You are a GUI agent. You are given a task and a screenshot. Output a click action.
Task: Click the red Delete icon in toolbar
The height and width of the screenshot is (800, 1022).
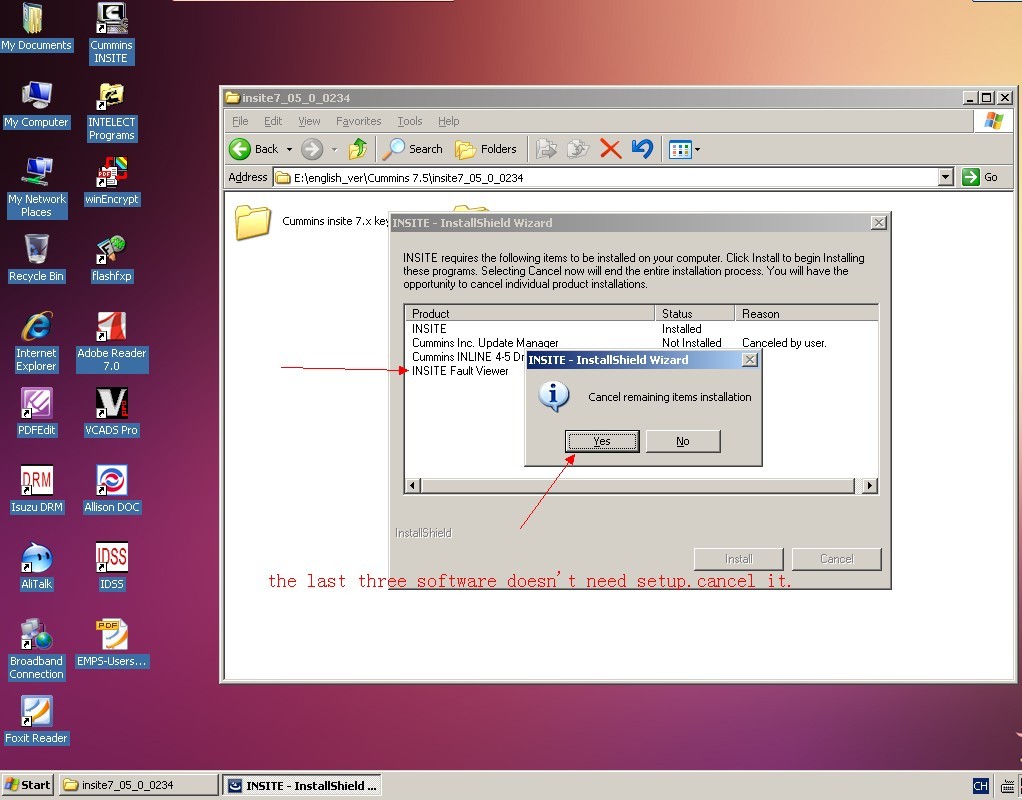610,149
